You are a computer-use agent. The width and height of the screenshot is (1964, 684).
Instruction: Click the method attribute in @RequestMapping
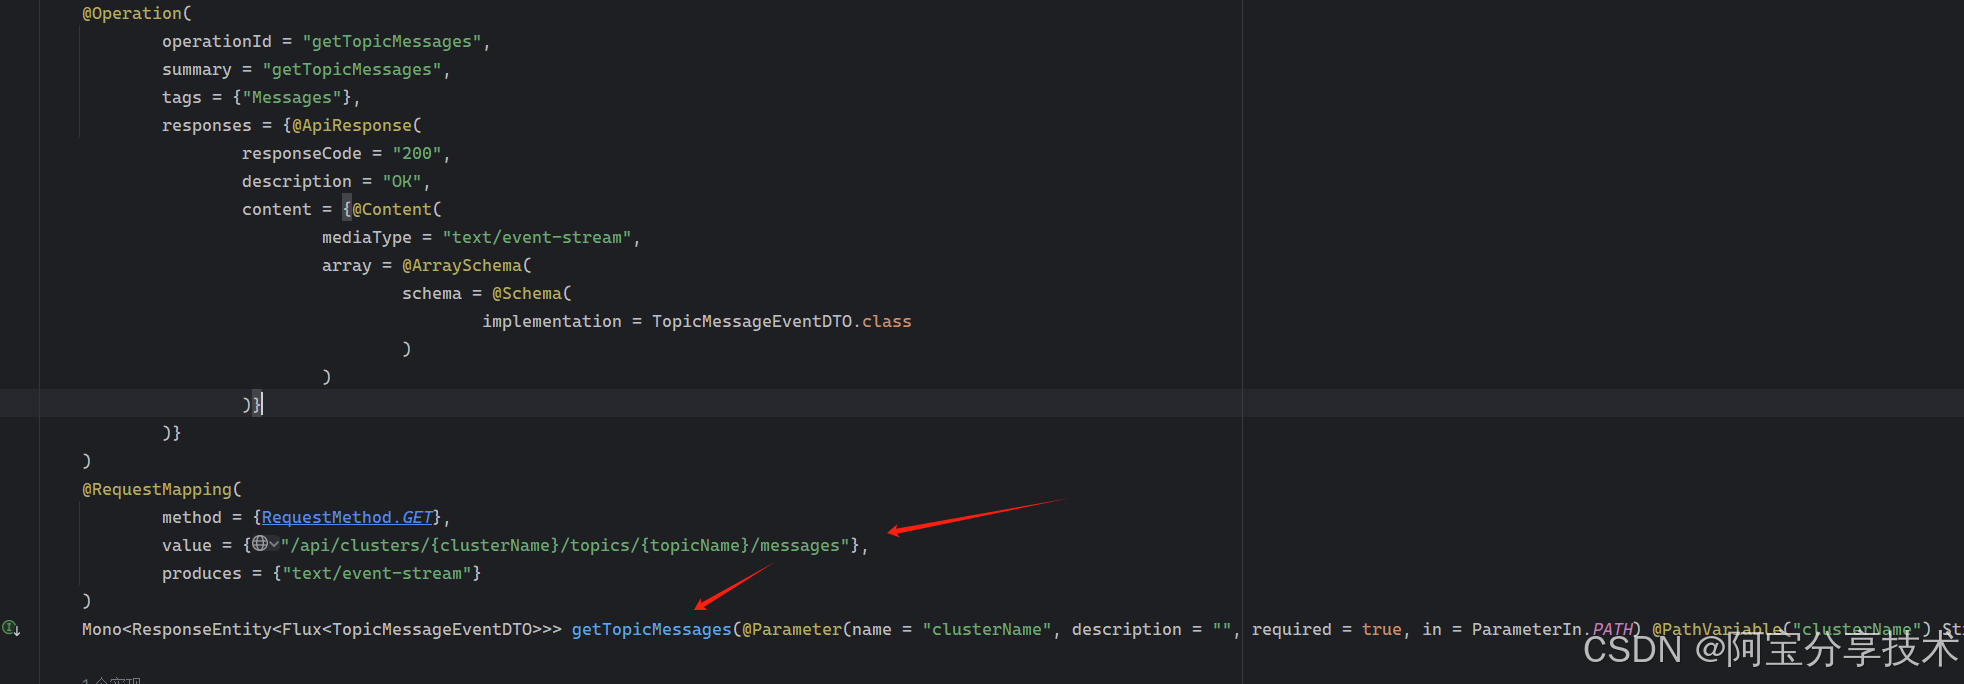[x=192, y=517]
